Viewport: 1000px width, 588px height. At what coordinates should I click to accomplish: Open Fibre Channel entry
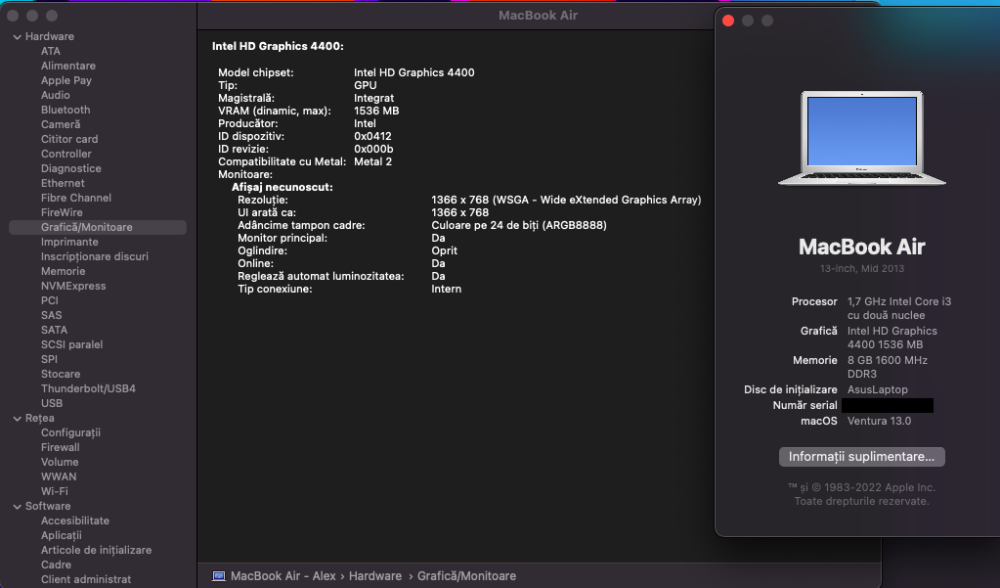[x=76, y=198]
